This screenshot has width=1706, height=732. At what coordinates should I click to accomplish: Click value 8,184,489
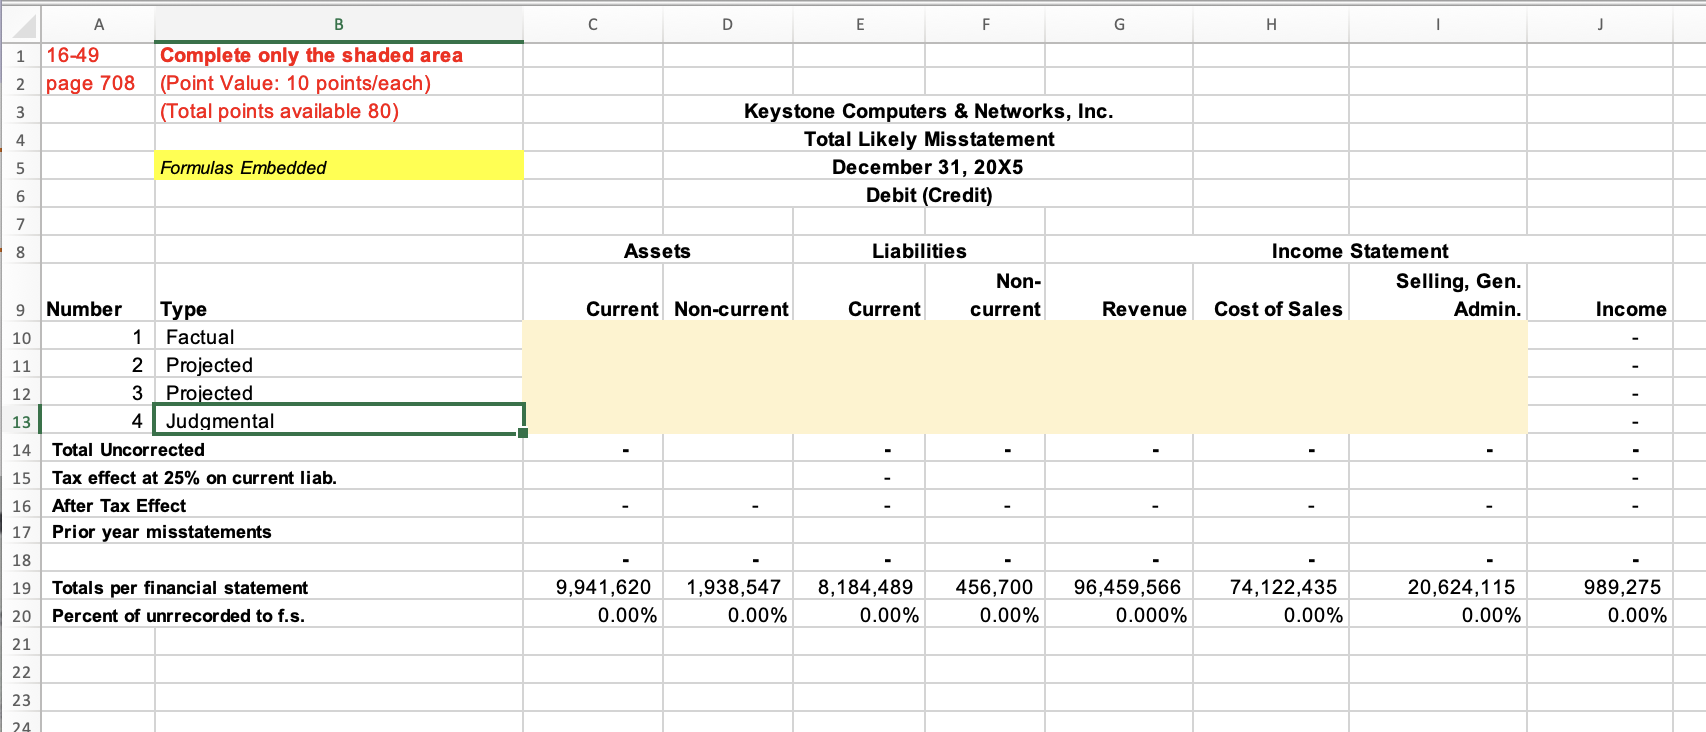tap(865, 587)
